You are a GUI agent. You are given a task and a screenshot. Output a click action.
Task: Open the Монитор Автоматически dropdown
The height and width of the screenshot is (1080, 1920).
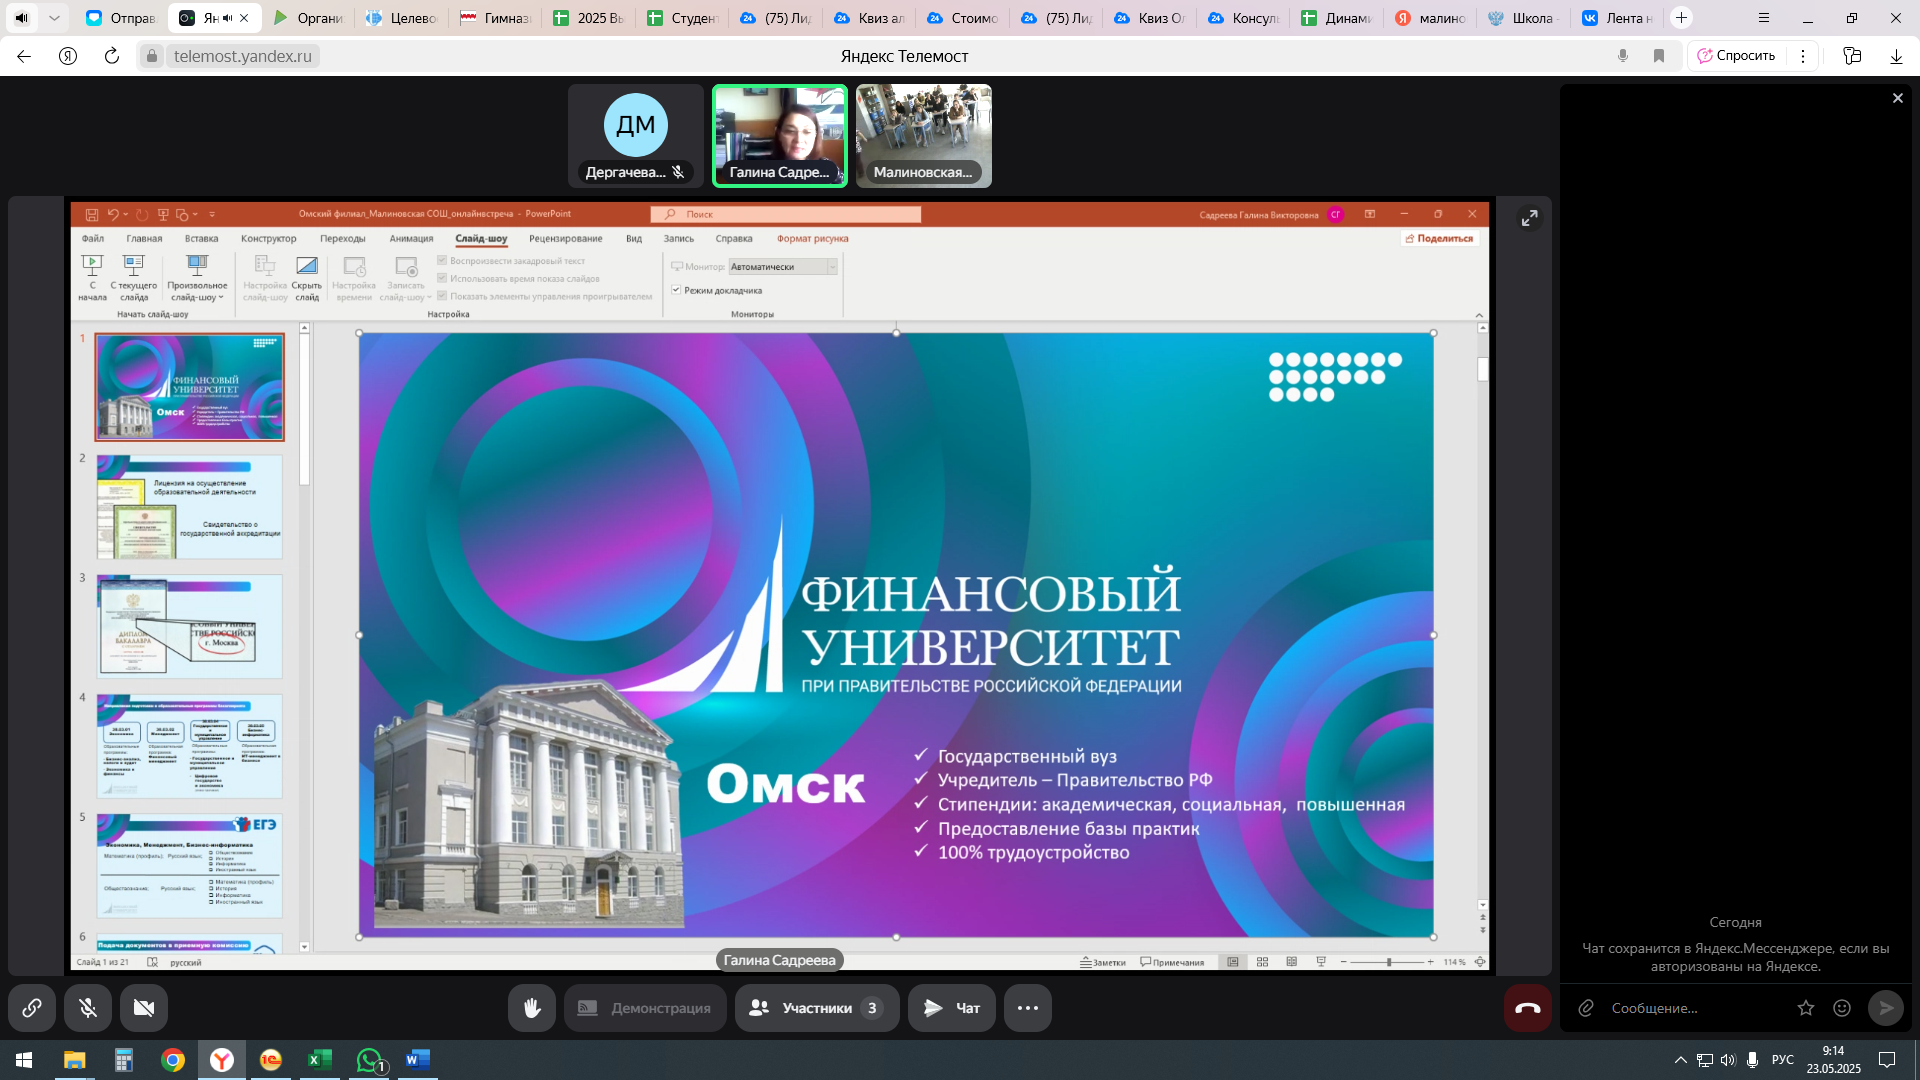tap(783, 267)
